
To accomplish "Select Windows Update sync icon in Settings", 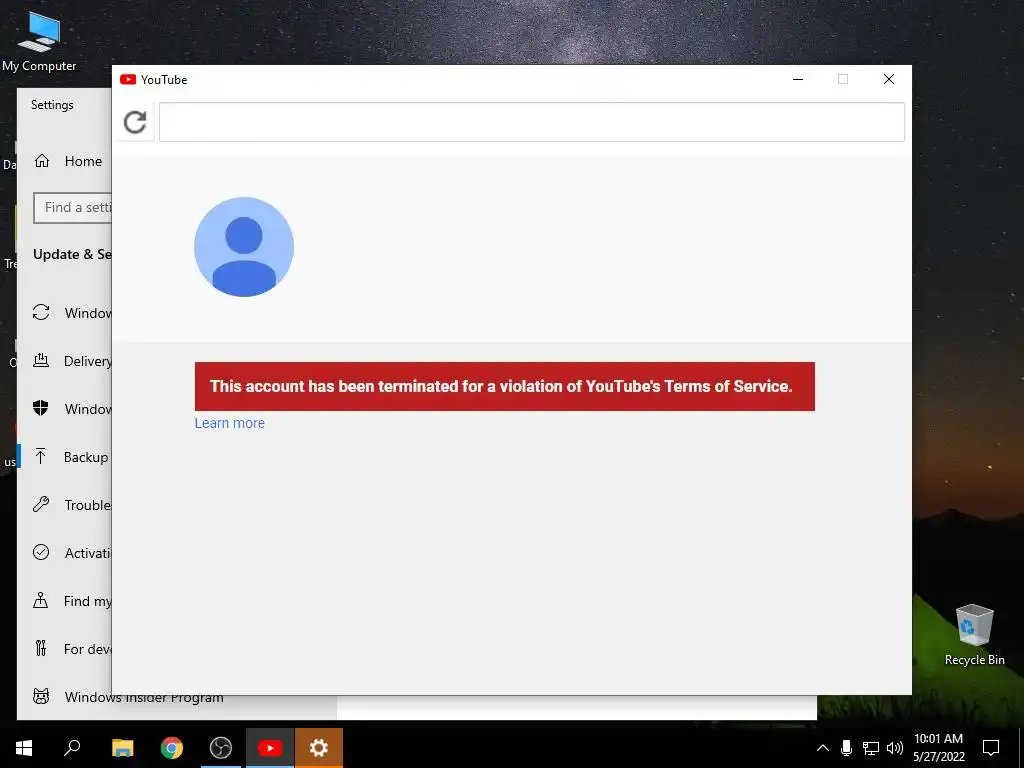I will pyautogui.click(x=41, y=312).
